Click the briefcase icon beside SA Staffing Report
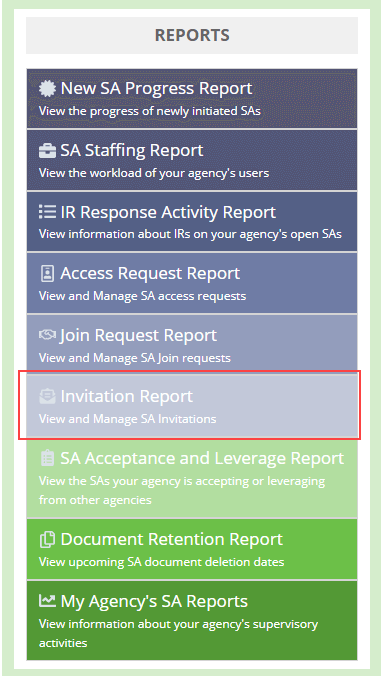The height and width of the screenshot is (676, 381). coord(47,151)
